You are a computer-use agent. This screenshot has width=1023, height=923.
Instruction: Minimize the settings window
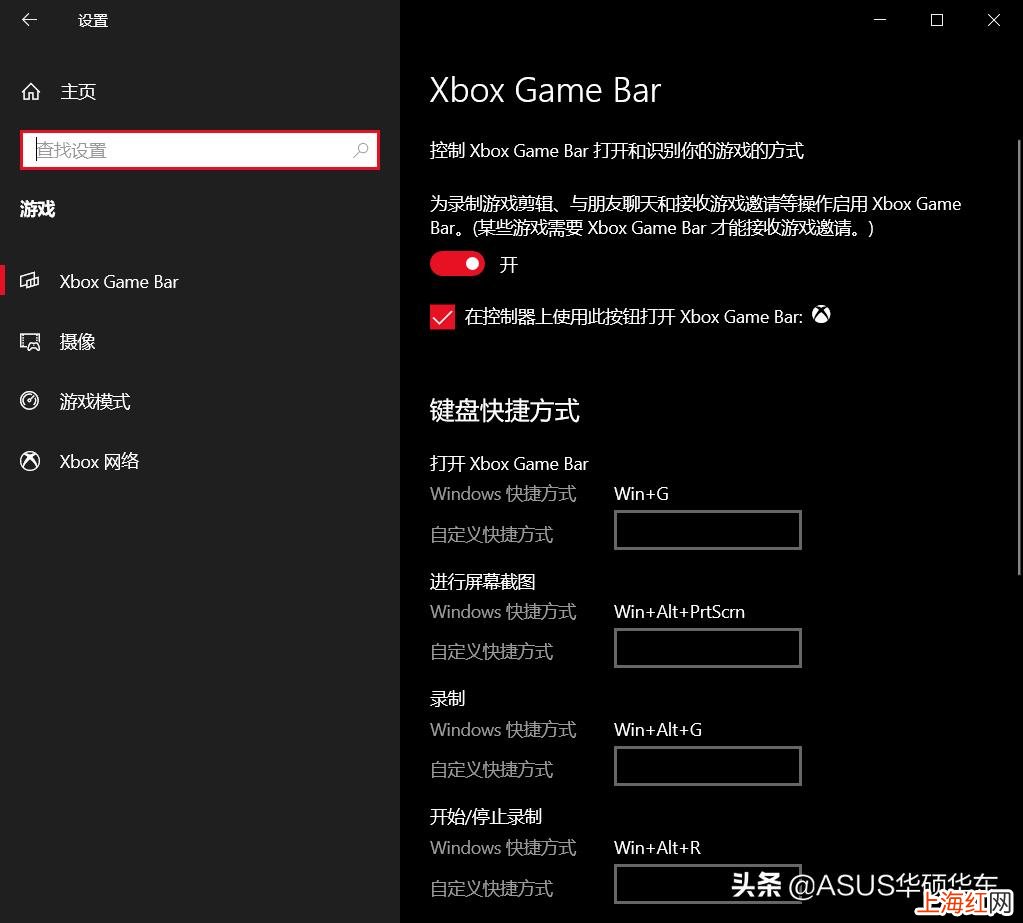[879, 20]
